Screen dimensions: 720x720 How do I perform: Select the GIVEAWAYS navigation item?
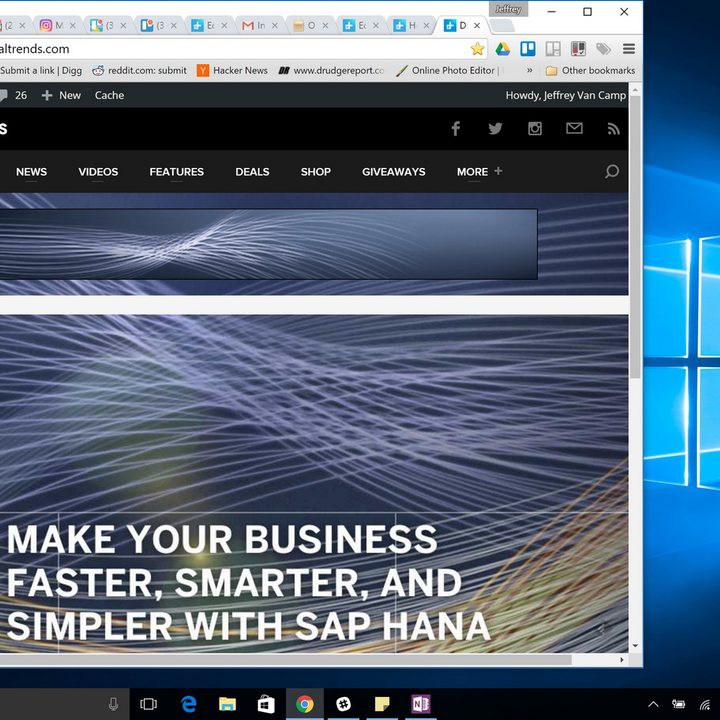394,172
